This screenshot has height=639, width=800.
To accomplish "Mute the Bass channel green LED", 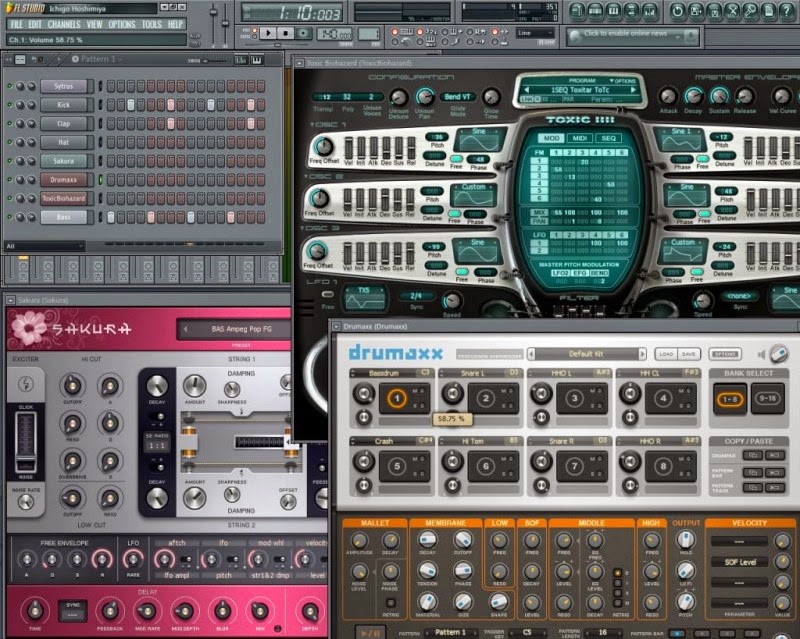I will [9, 217].
